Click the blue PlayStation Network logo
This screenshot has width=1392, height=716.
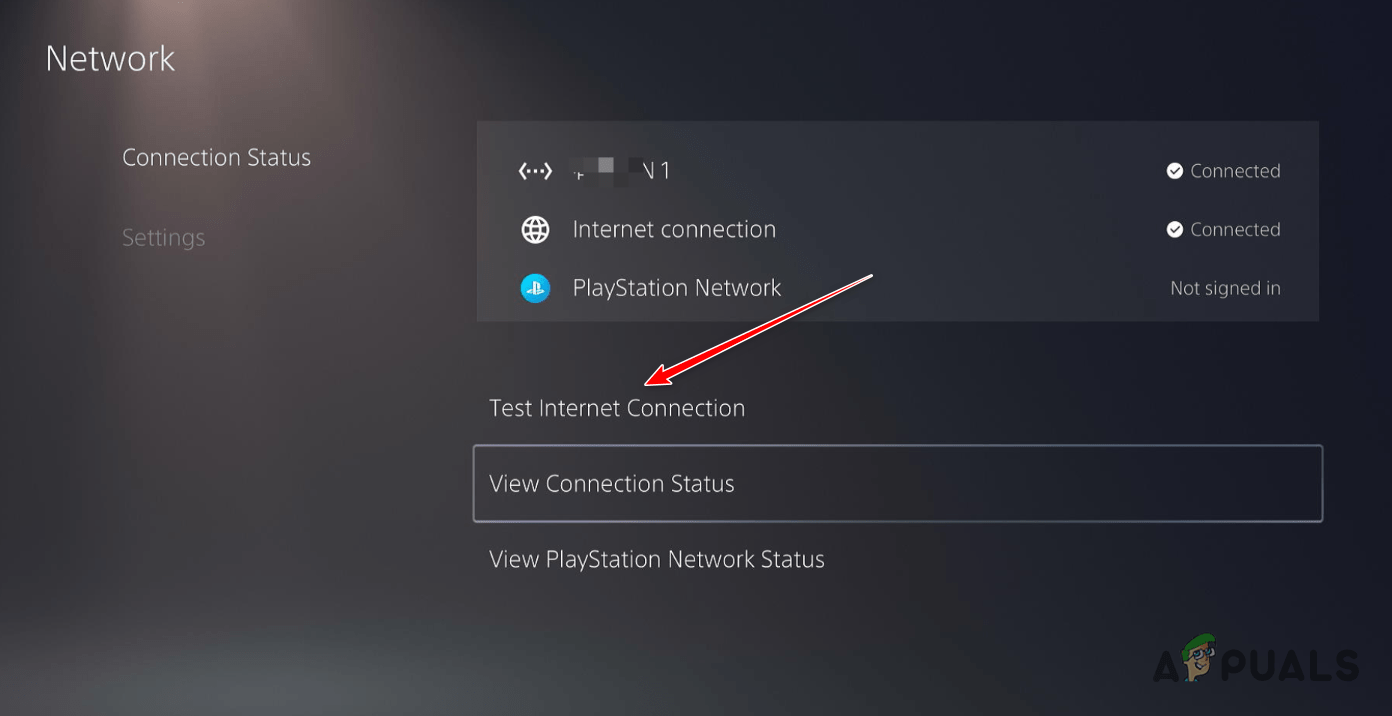point(535,288)
